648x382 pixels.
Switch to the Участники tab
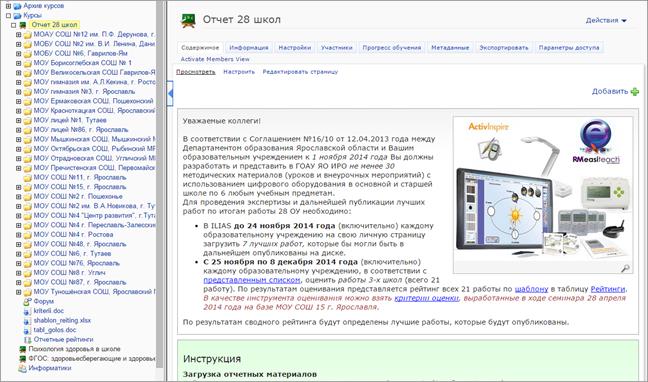336,48
